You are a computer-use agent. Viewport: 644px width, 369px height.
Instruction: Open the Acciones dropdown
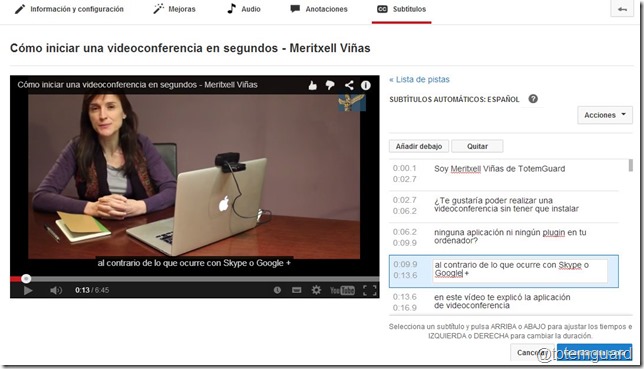click(x=605, y=115)
